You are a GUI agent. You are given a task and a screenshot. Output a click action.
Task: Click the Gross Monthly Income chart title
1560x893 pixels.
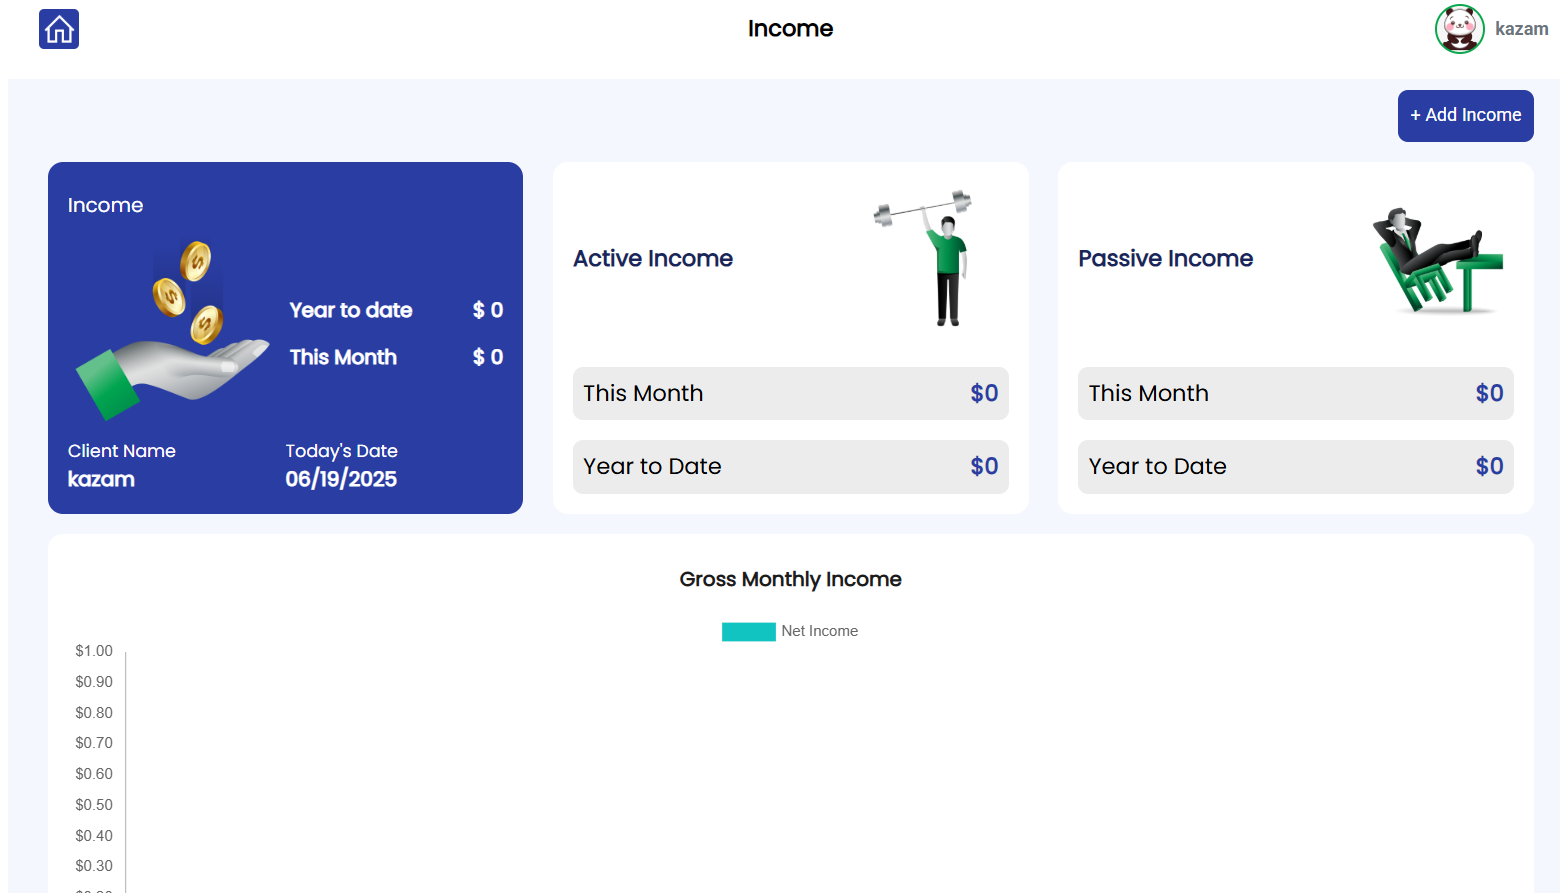[x=790, y=580]
